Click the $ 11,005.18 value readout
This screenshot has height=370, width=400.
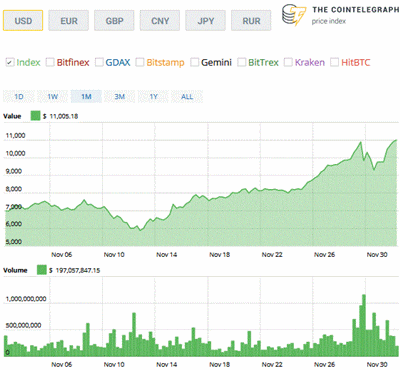tap(61, 116)
